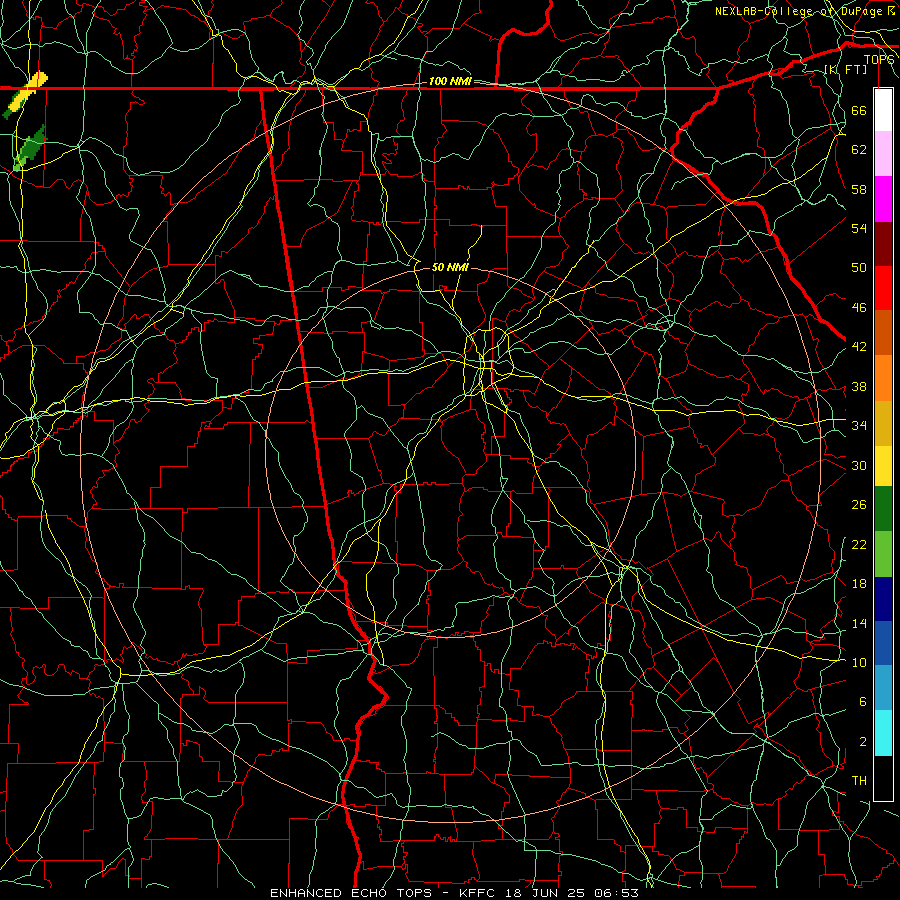
Task: Click legend value 42
Action: click(859, 347)
